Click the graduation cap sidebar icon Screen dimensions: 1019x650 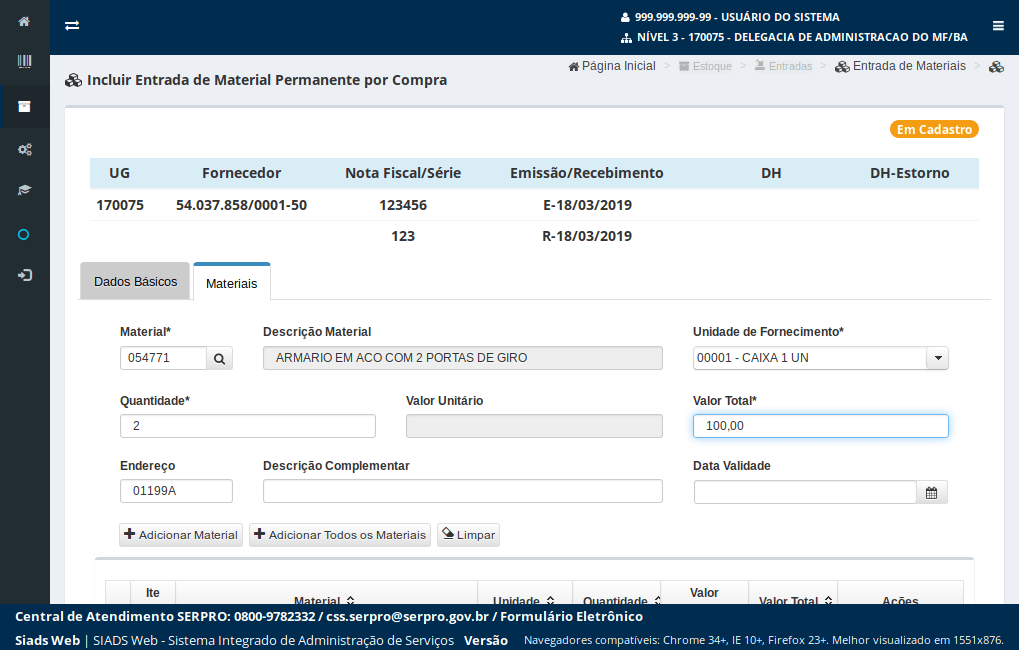tap(24, 190)
